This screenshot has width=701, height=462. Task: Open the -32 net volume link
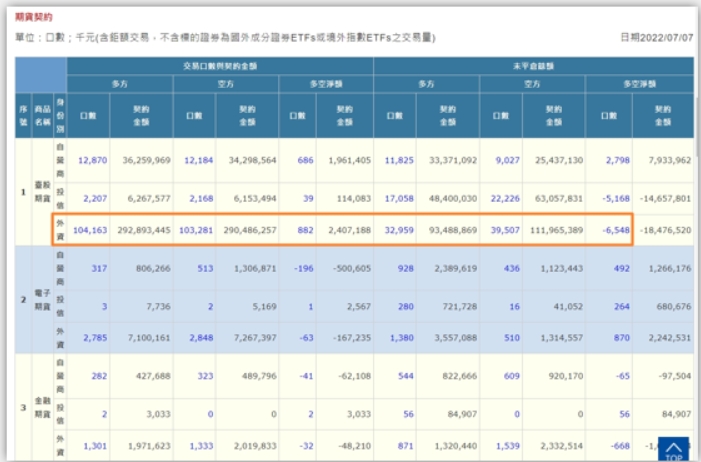[x=306, y=446]
